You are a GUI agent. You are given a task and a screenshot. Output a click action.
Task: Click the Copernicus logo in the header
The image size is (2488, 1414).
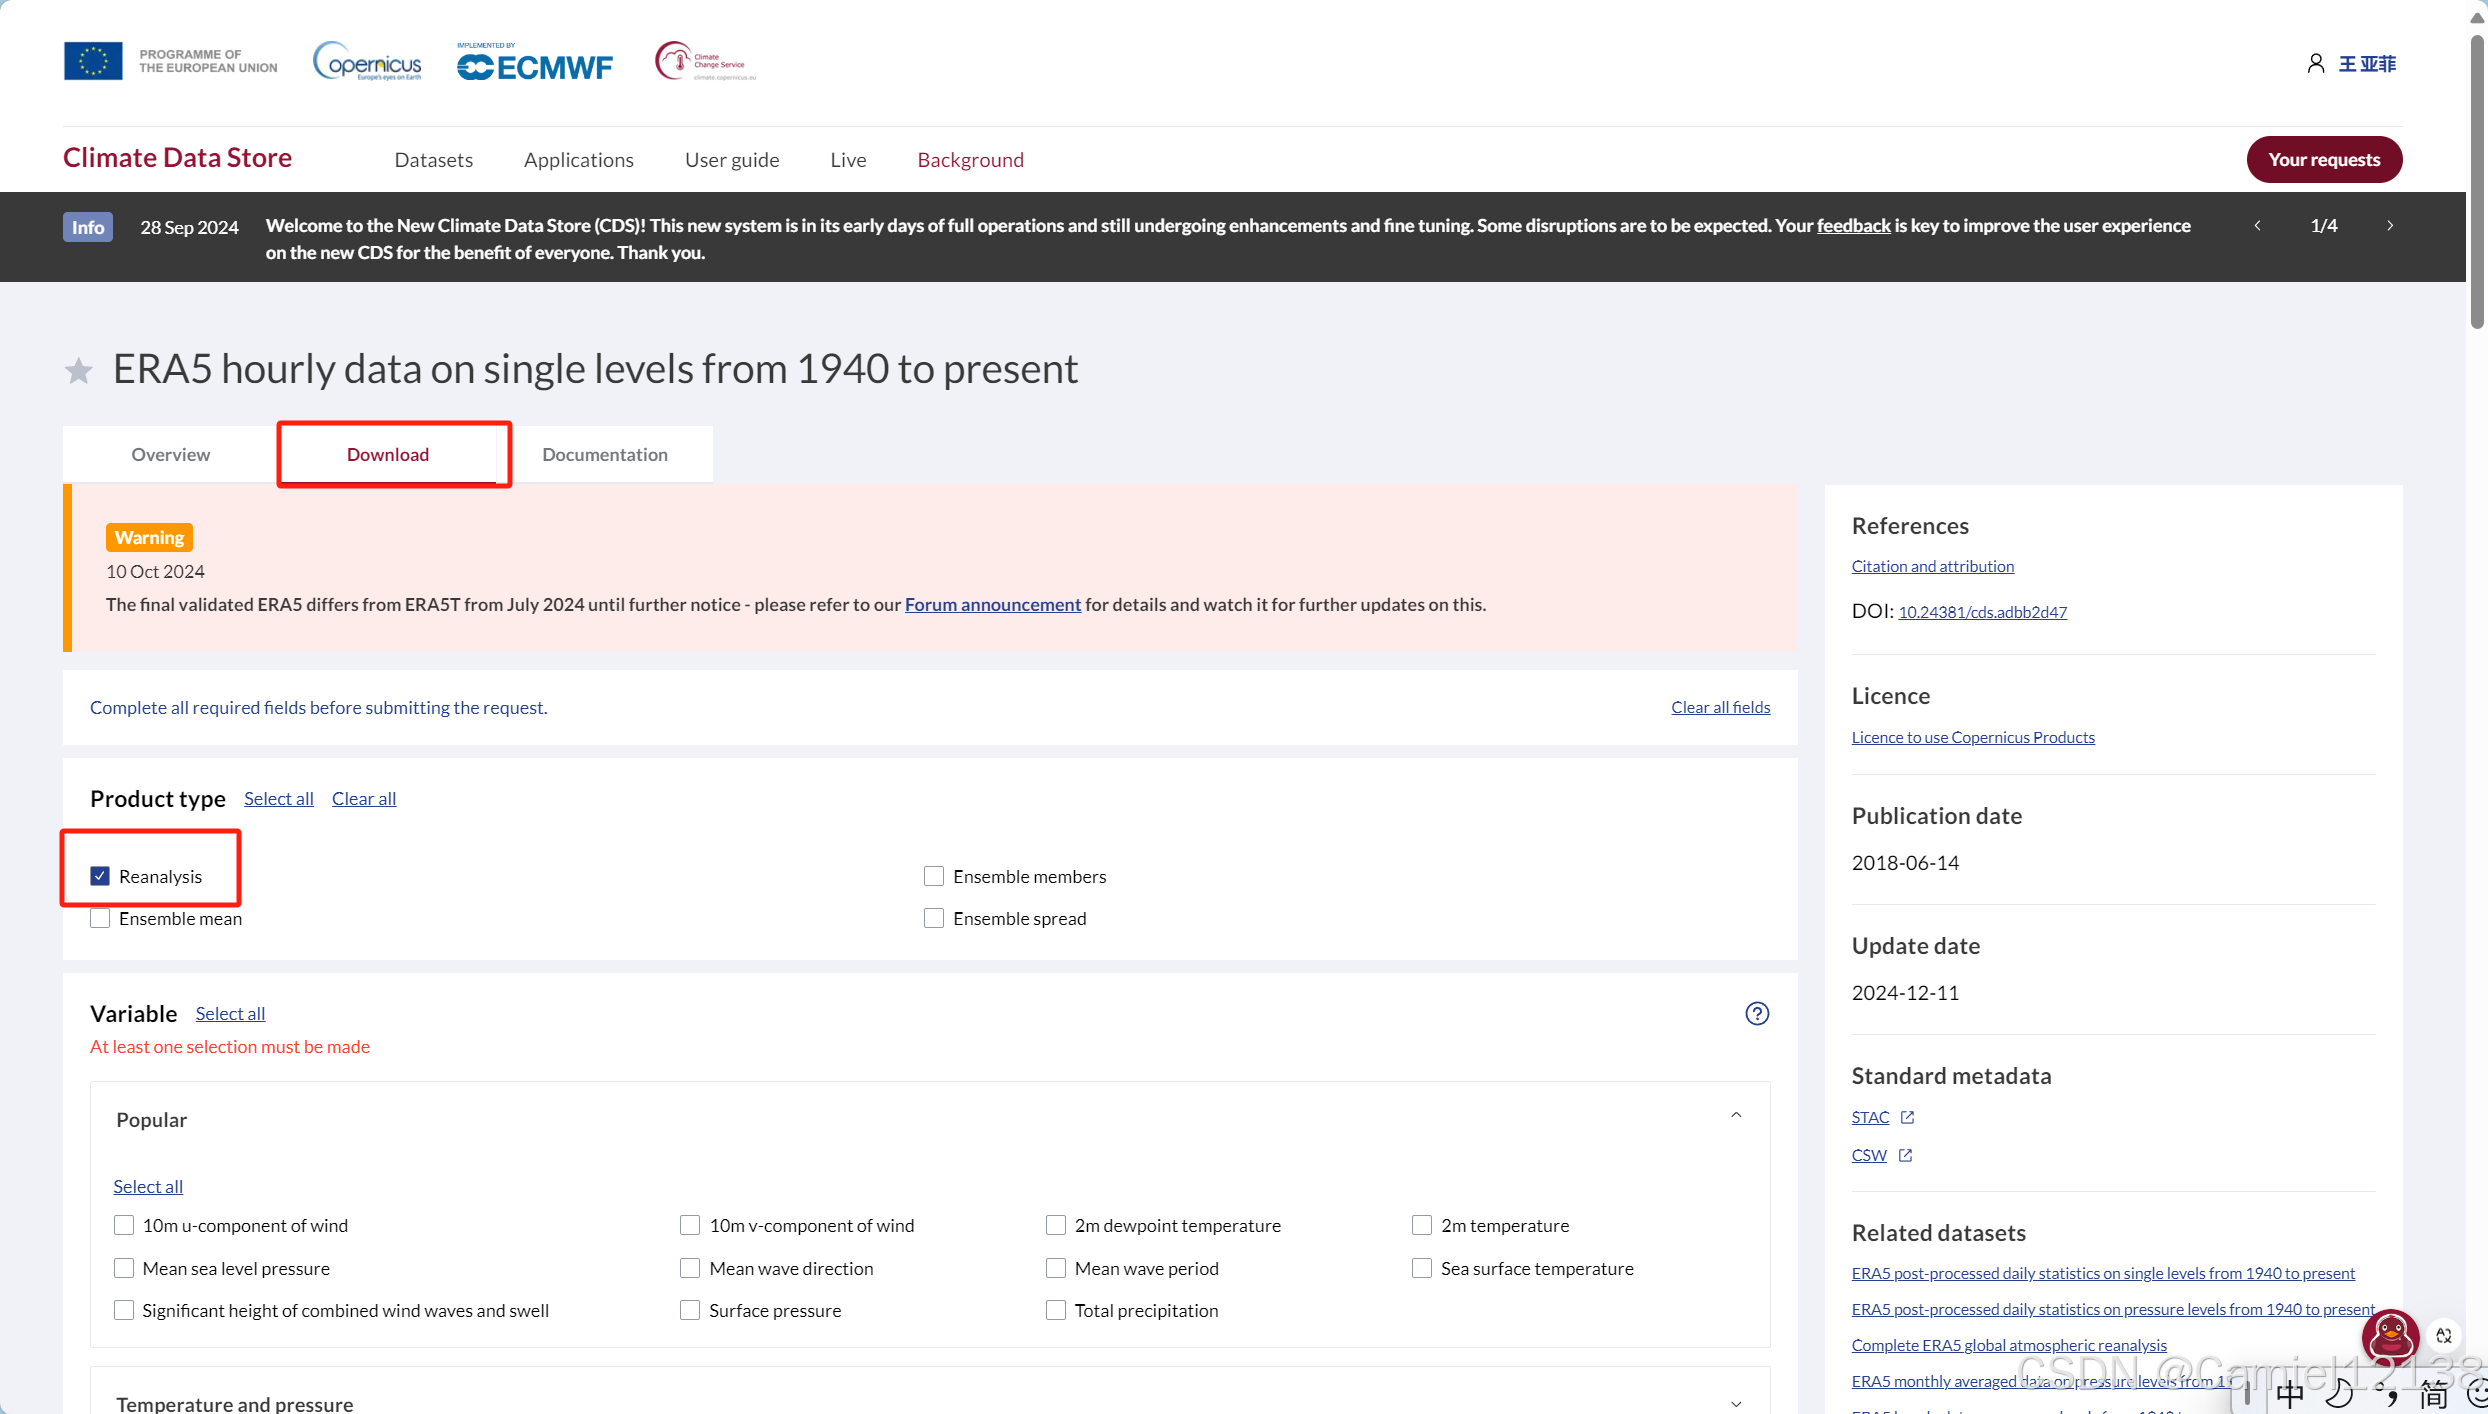367,62
